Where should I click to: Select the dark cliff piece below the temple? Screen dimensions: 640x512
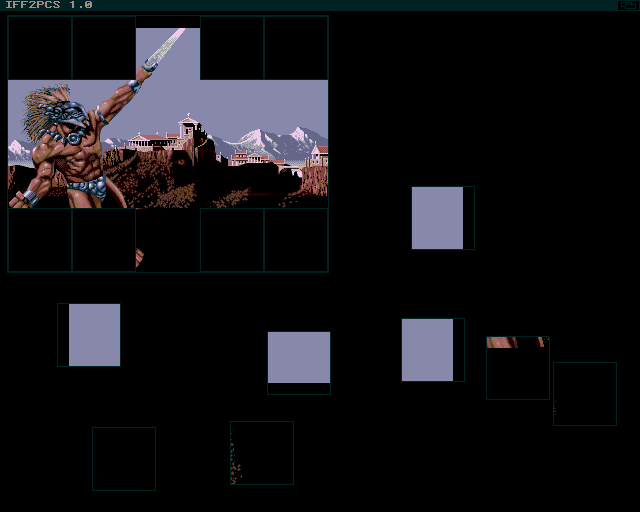(168, 176)
